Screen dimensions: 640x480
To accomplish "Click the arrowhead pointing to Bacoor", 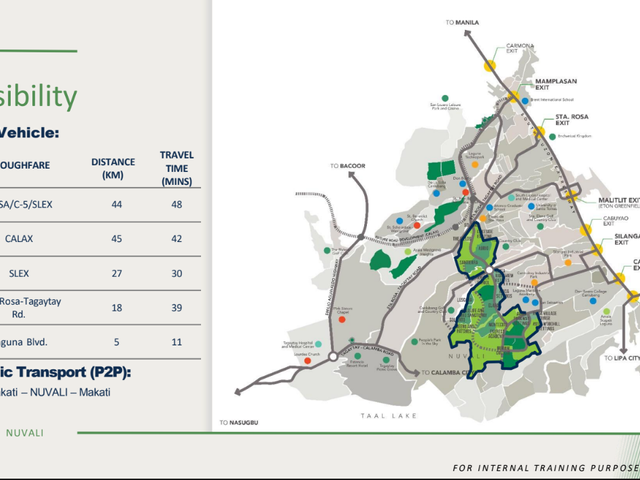I will 352,175.
